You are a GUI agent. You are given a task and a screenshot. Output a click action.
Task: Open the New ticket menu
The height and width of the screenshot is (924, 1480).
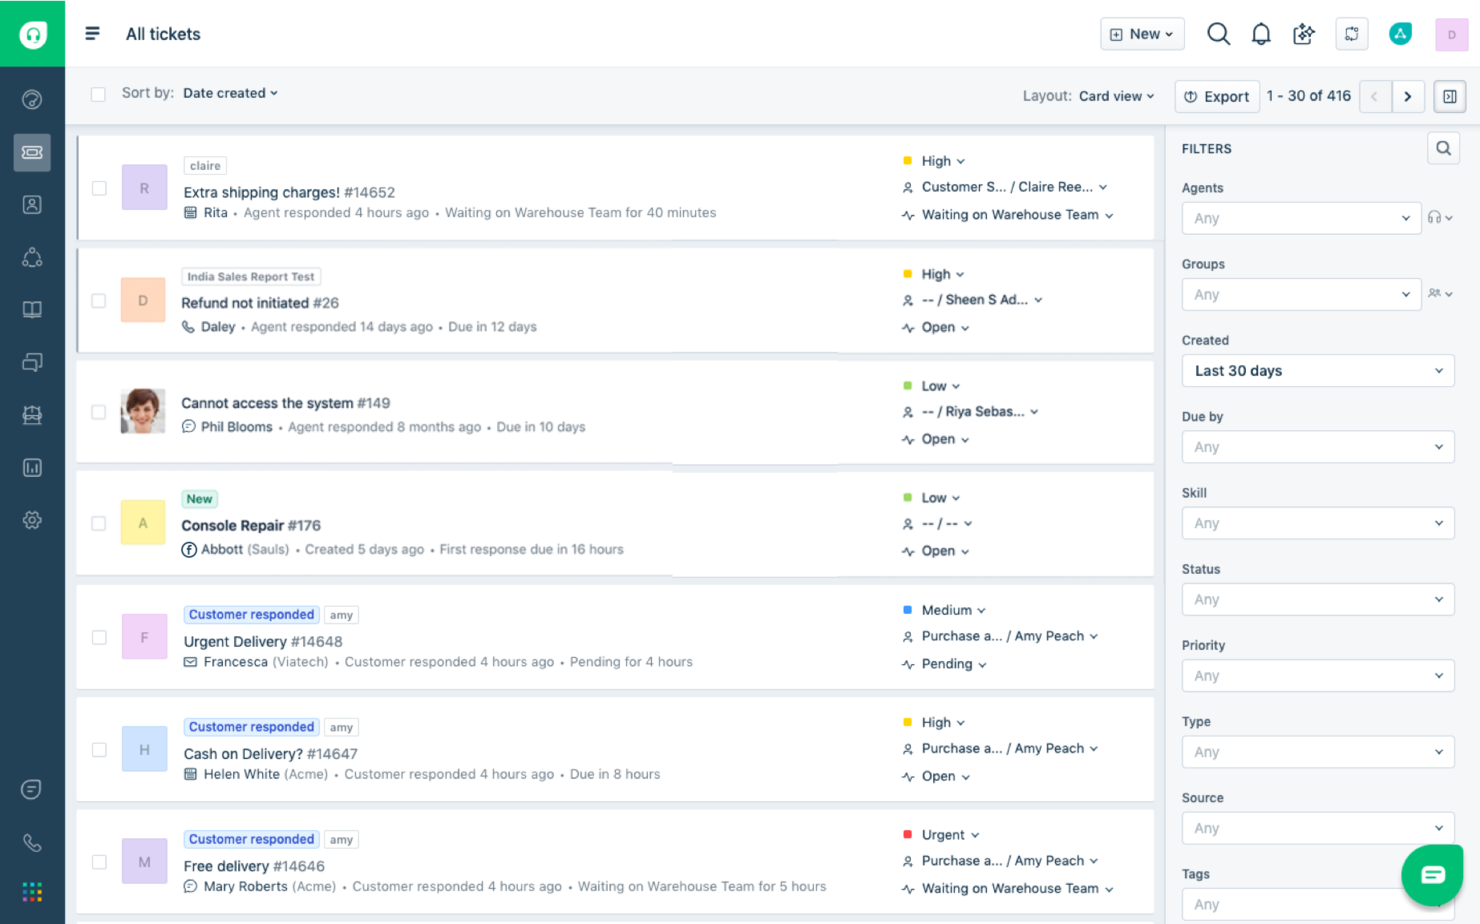tap(1141, 33)
